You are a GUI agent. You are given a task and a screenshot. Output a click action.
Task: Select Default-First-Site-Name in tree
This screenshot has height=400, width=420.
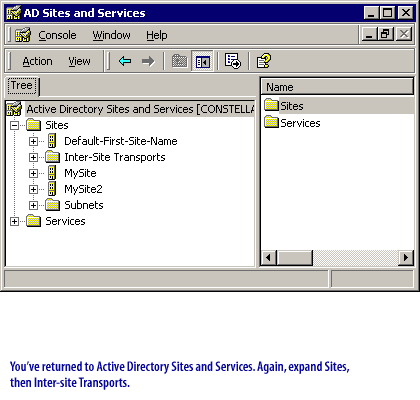pyautogui.click(x=121, y=141)
